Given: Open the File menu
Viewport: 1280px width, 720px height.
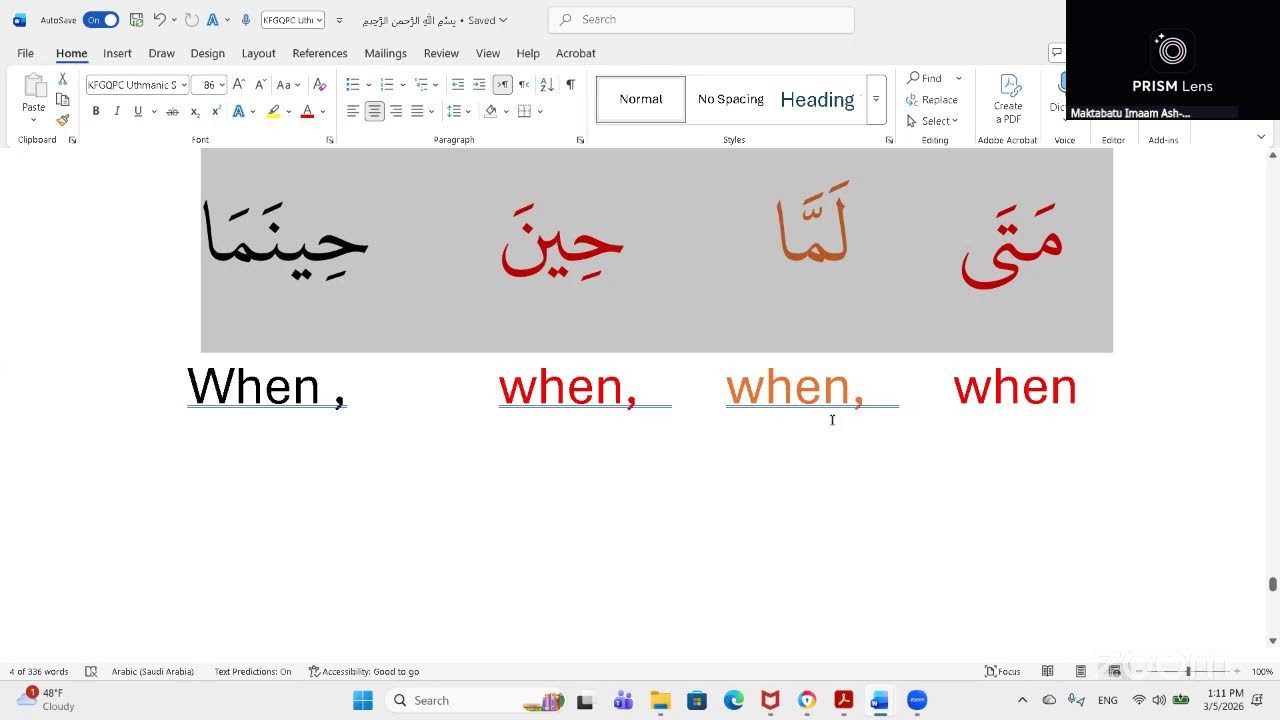Looking at the screenshot, I should [25, 53].
